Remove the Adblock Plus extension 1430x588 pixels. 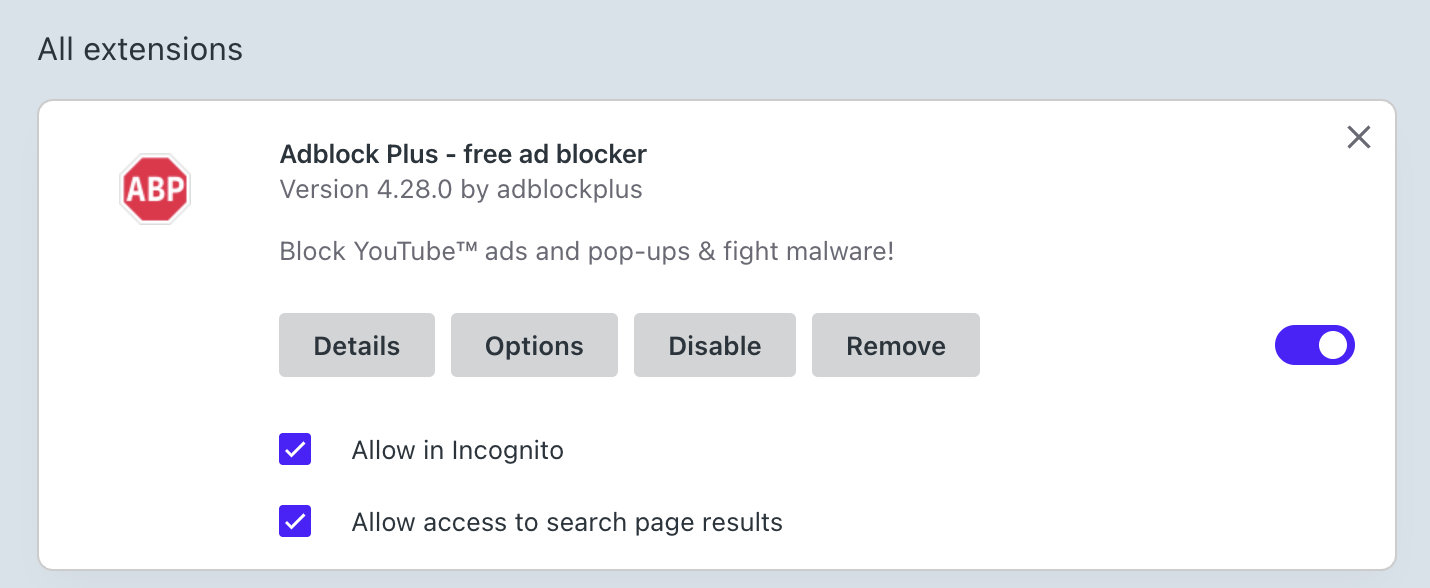tap(895, 345)
